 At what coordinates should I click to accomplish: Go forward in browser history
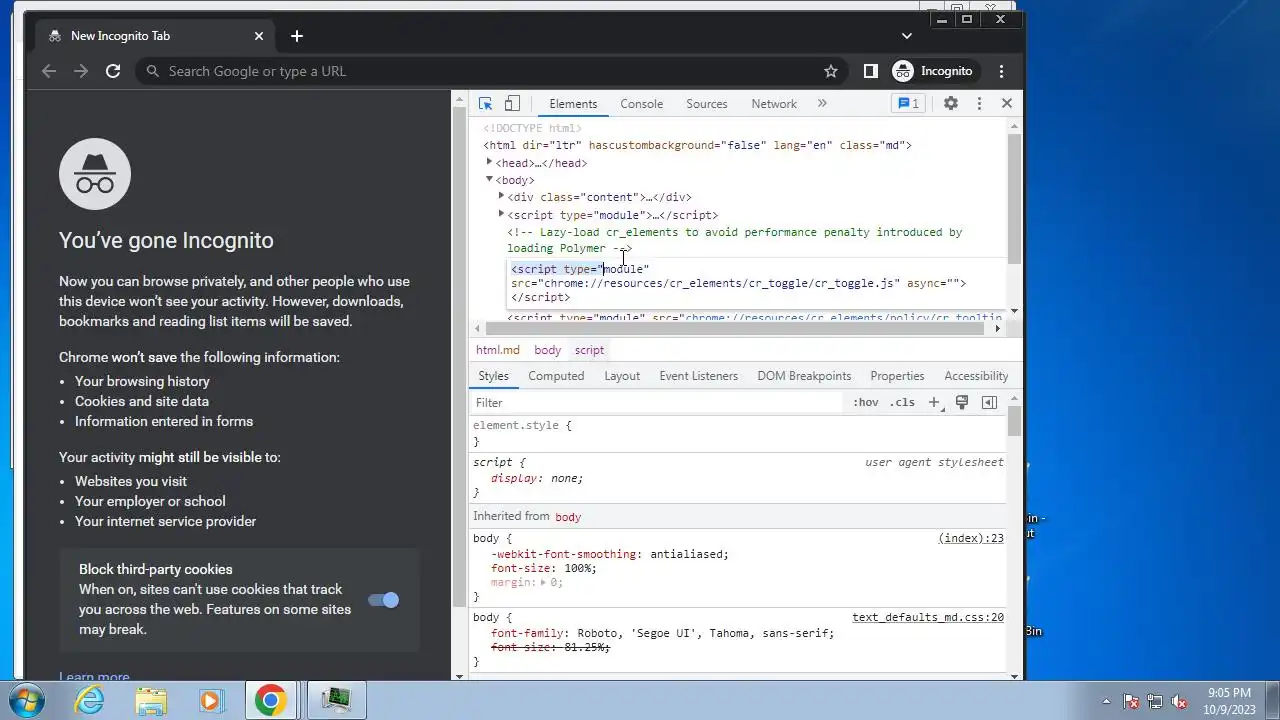point(81,71)
